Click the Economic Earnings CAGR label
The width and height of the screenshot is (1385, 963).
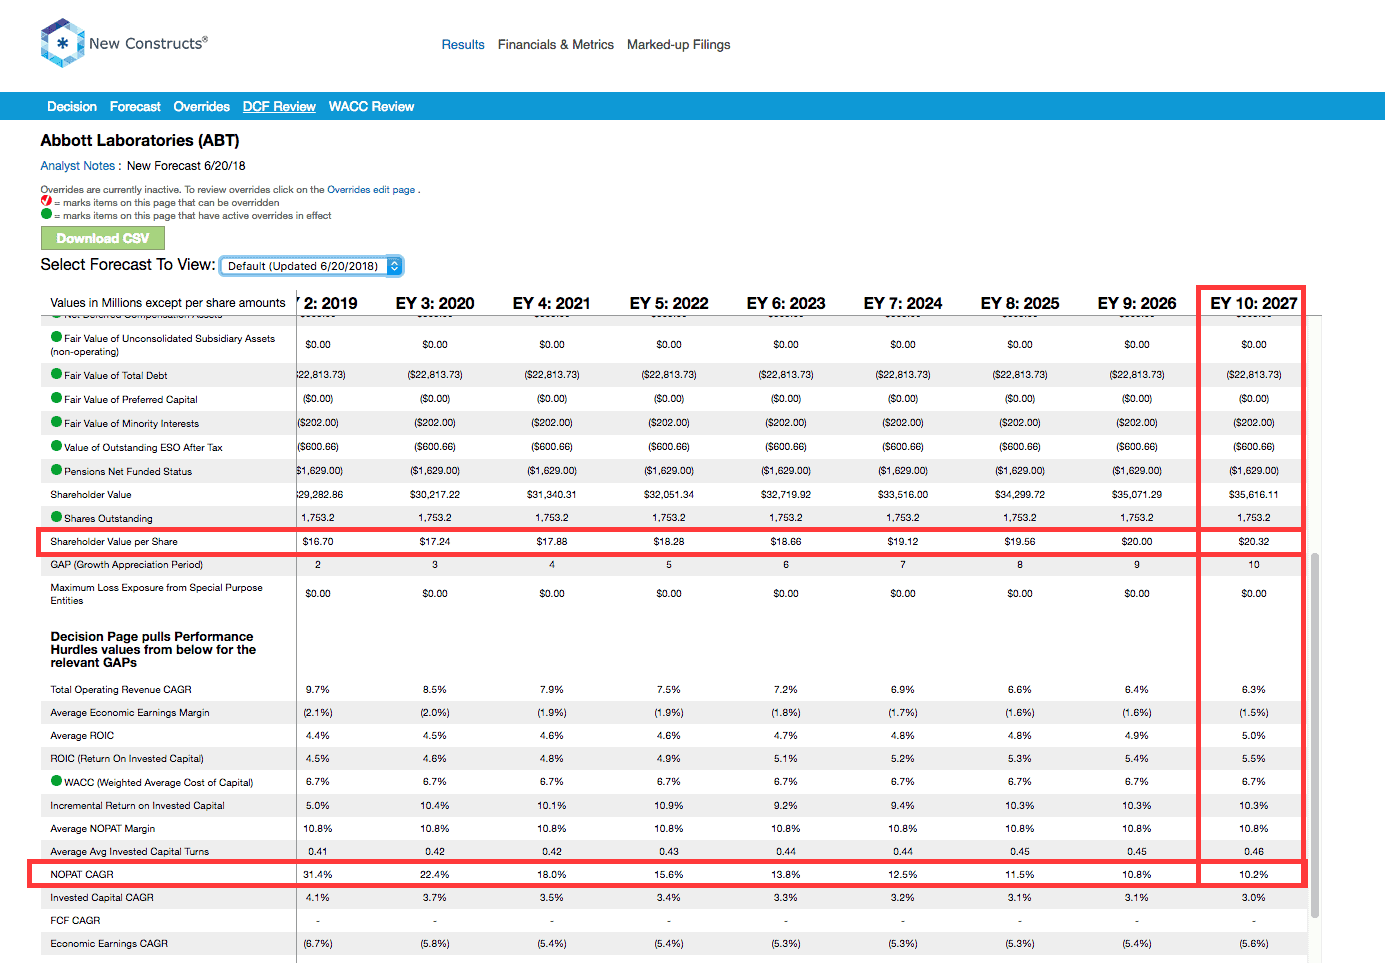click(109, 943)
